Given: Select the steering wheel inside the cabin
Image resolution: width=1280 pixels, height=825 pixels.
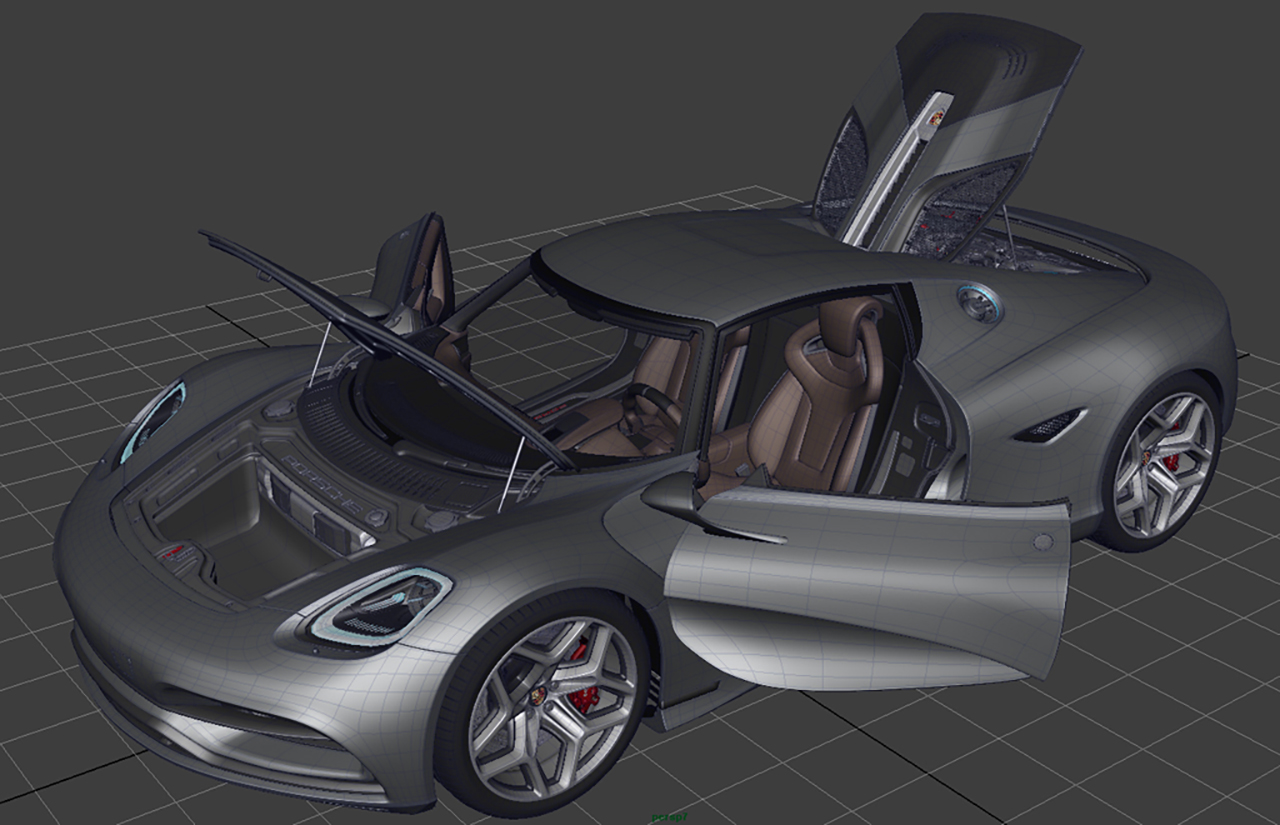Looking at the screenshot, I should pyautogui.click(x=655, y=407).
